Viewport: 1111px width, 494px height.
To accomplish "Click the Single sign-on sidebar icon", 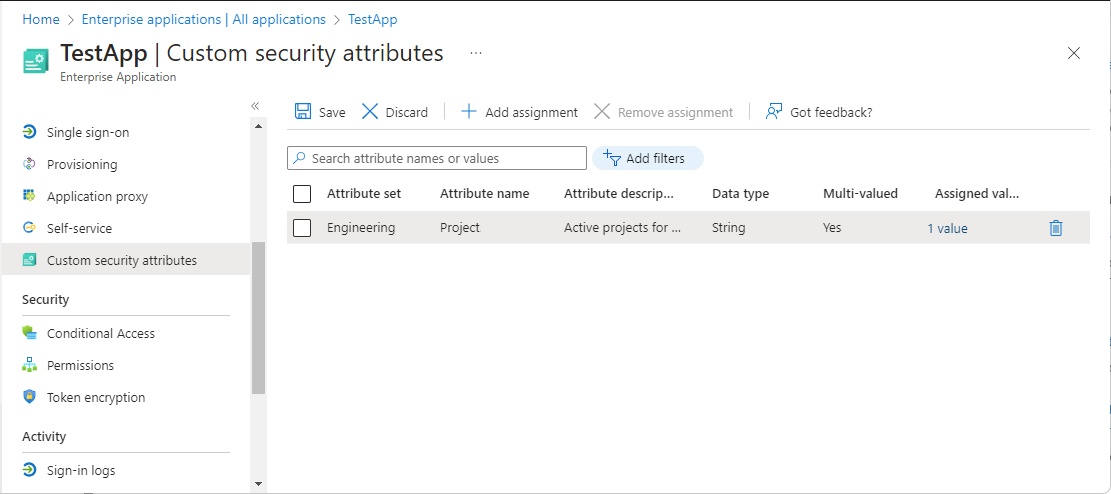I will 29,132.
